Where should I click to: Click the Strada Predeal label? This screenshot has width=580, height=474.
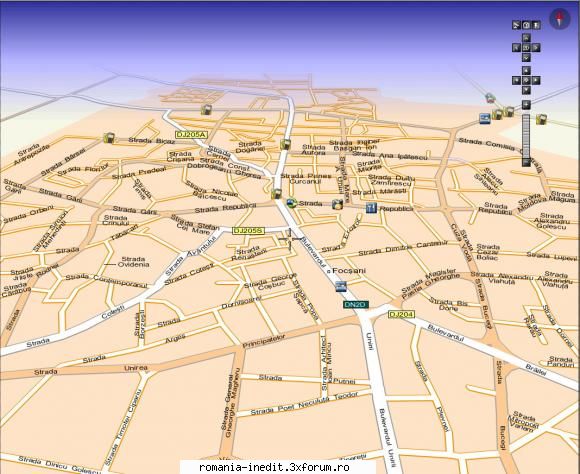coord(139,173)
